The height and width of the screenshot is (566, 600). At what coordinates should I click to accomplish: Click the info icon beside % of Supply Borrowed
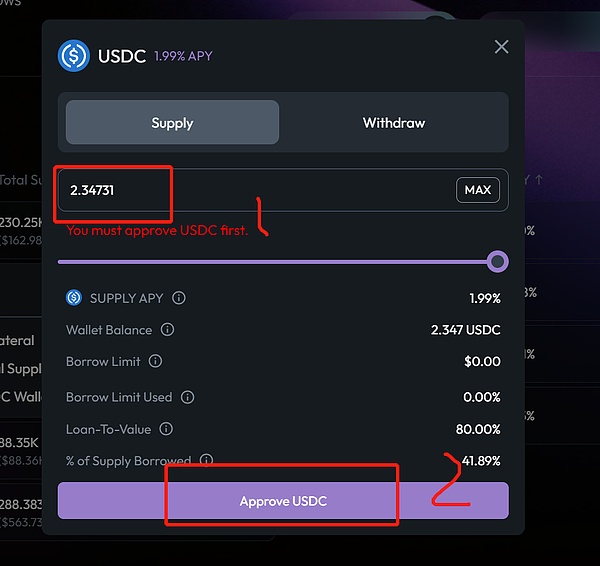click(x=206, y=461)
